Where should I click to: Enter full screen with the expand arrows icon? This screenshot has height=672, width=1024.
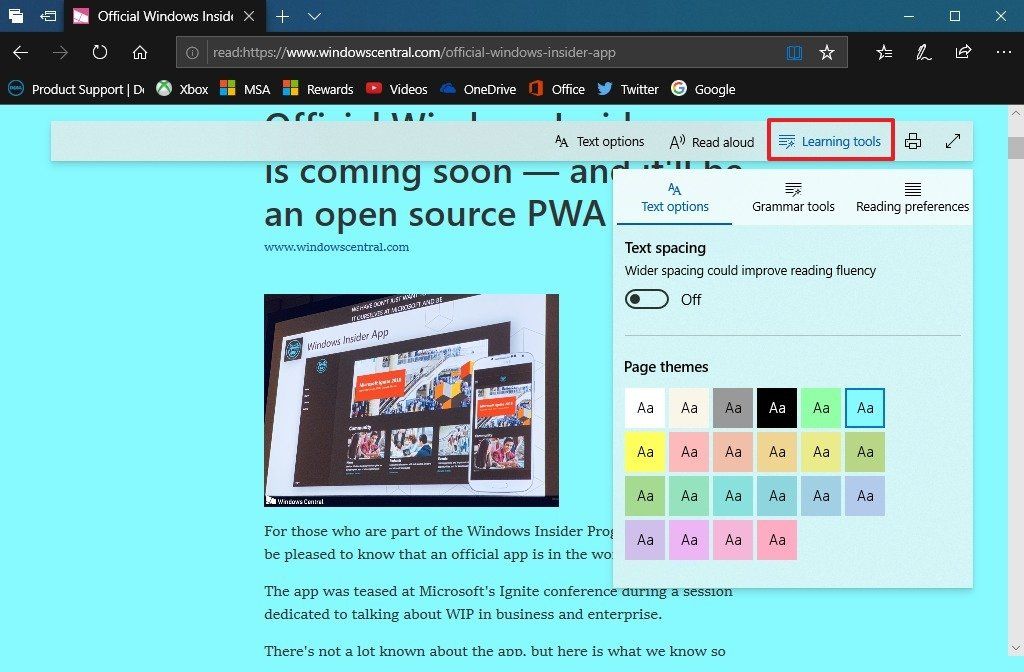pyautogui.click(x=953, y=141)
